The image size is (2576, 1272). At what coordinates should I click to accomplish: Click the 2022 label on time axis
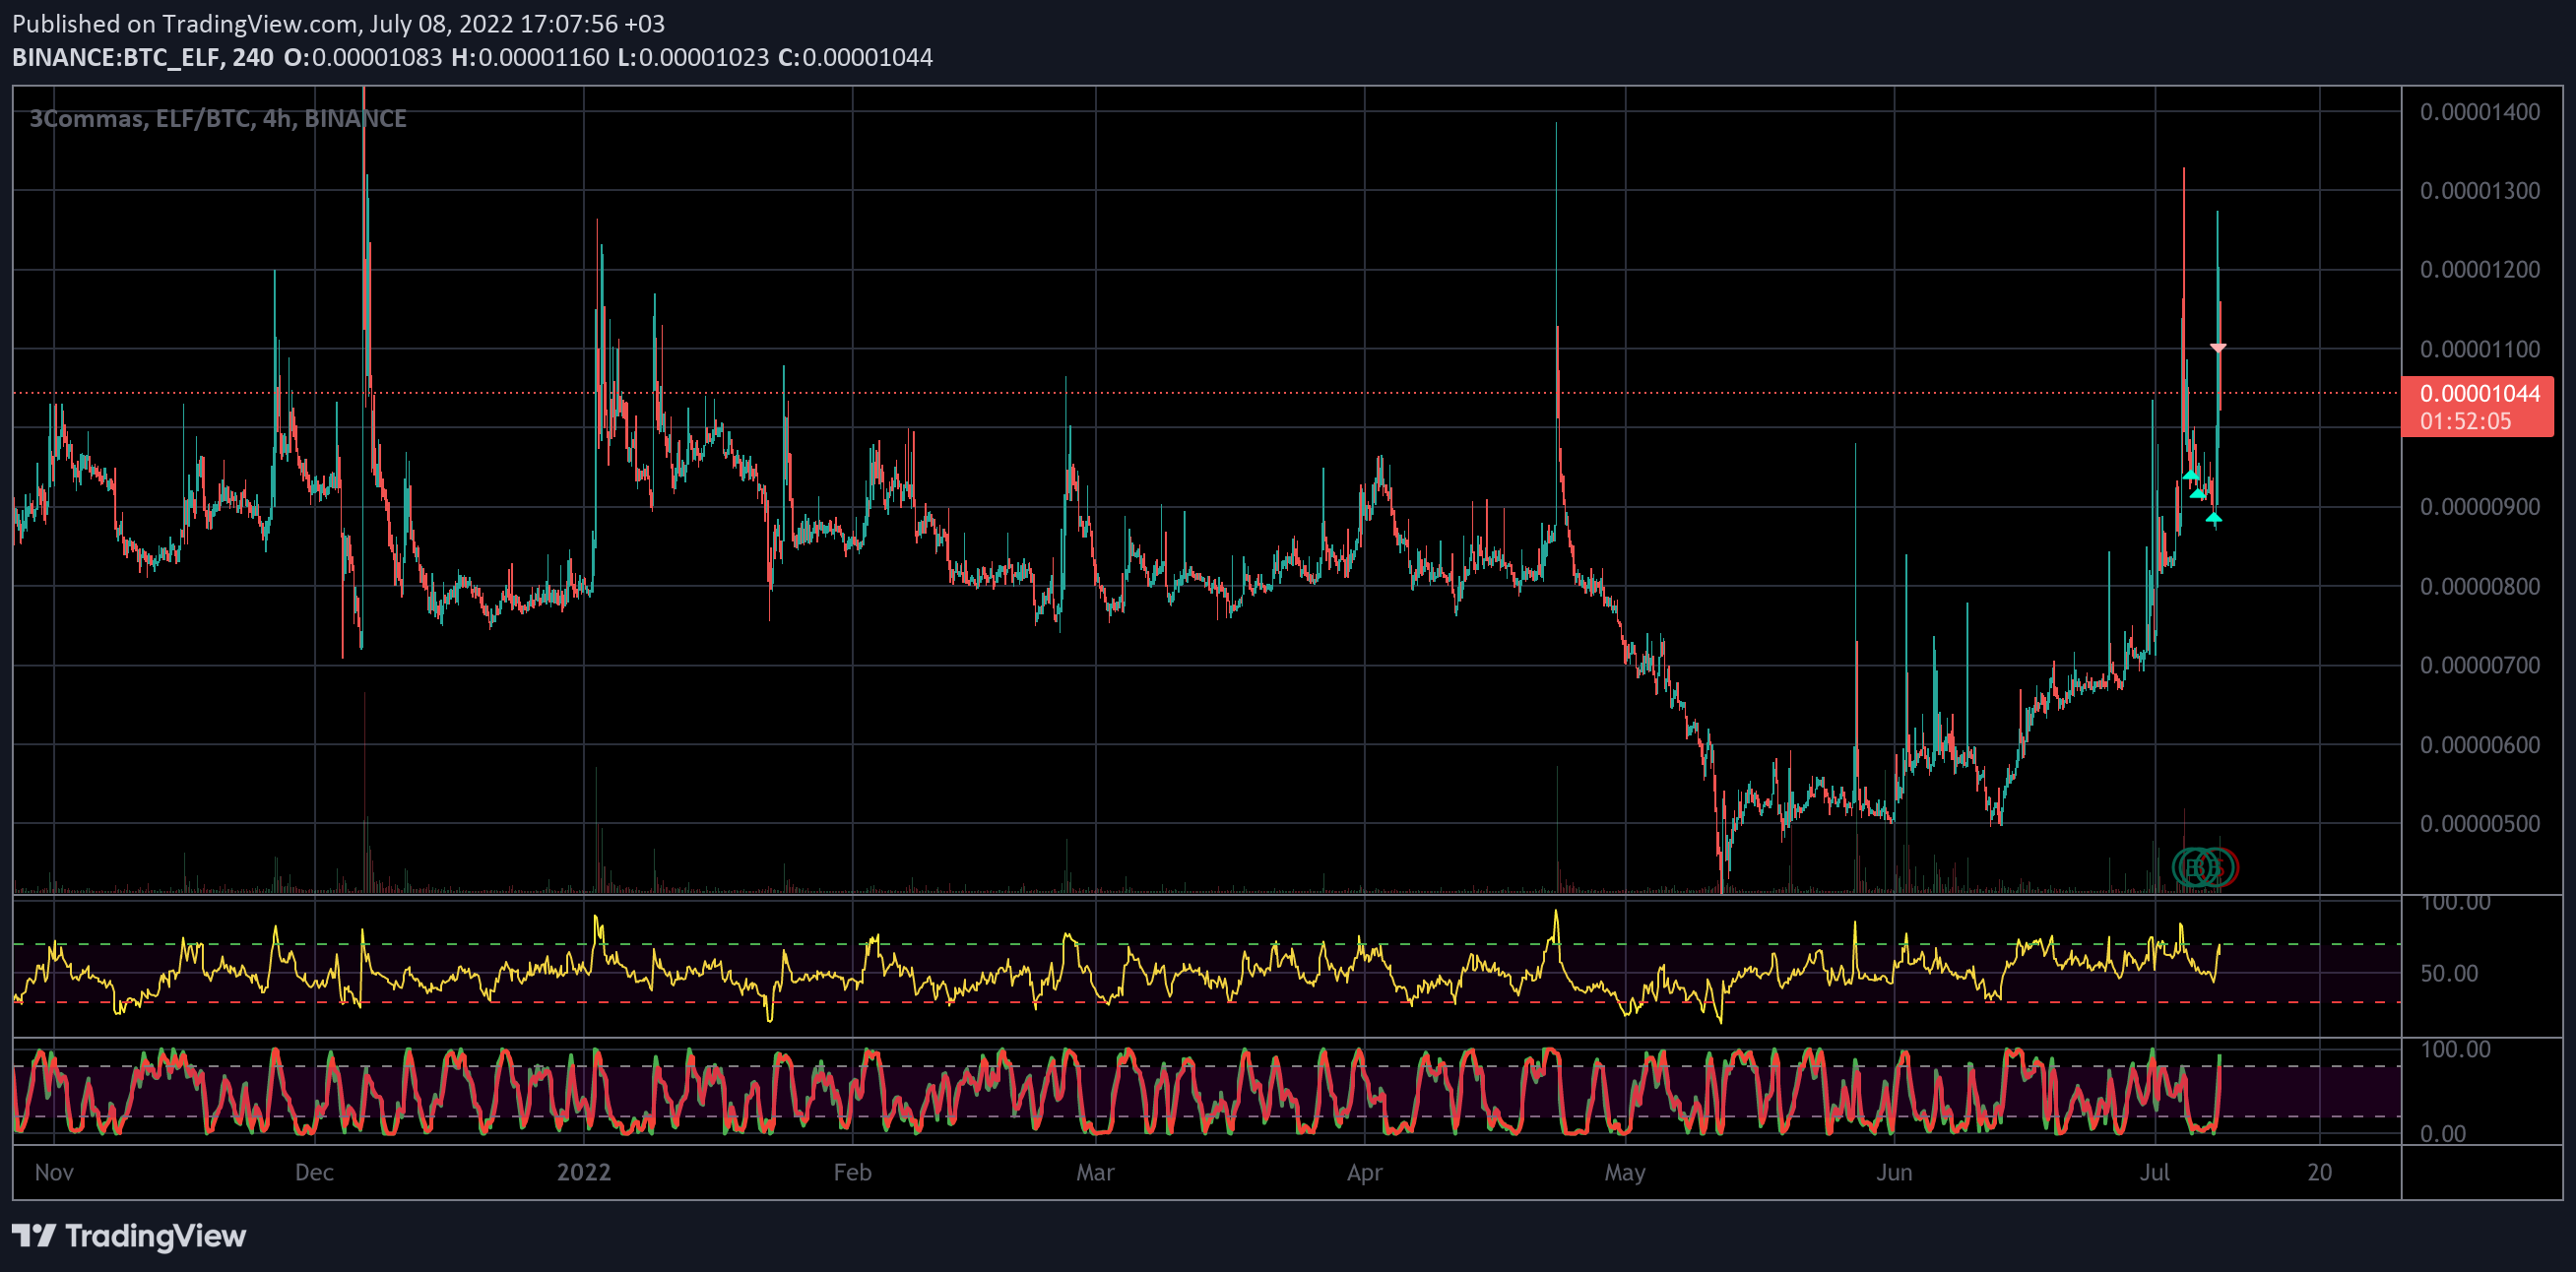584,1172
